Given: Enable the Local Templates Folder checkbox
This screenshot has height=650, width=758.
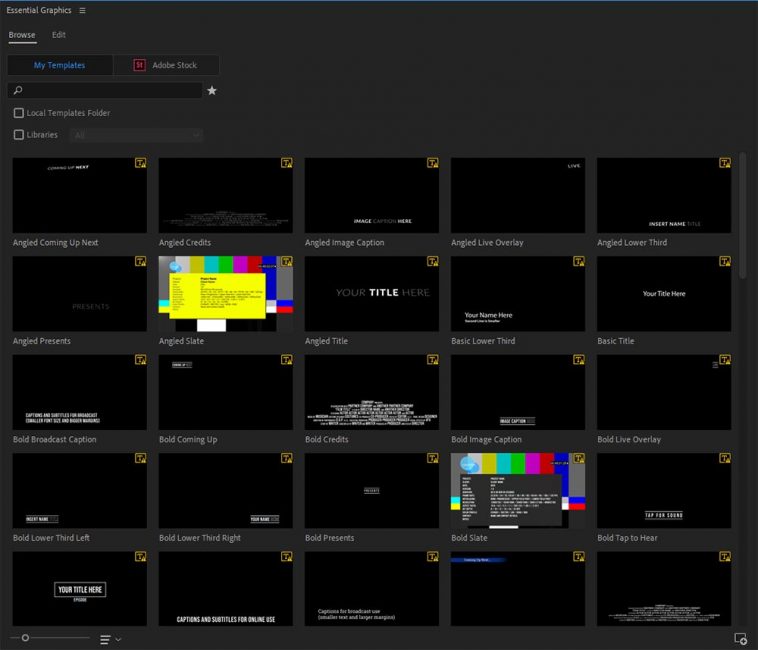Looking at the screenshot, I should pyautogui.click(x=19, y=113).
